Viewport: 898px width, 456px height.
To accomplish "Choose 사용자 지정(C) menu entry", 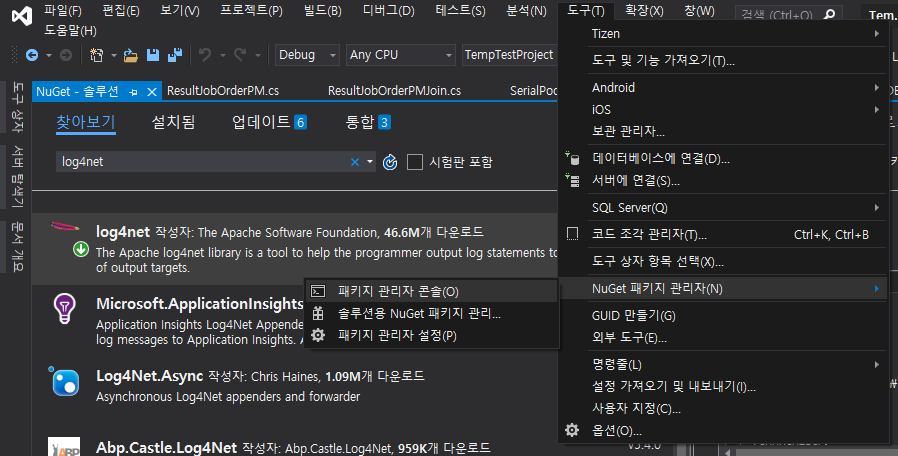I will point(722,408).
